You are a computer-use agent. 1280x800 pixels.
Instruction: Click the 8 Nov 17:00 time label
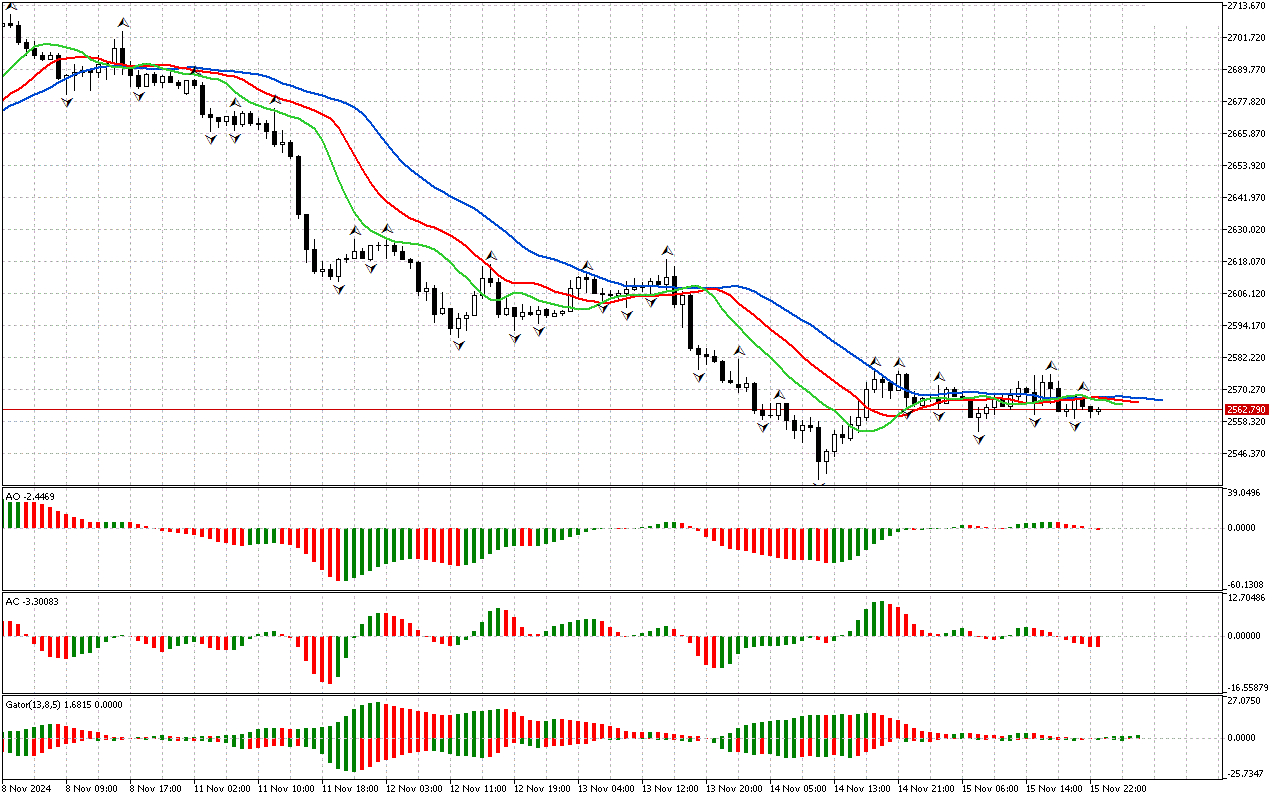click(x=153, y=789)
